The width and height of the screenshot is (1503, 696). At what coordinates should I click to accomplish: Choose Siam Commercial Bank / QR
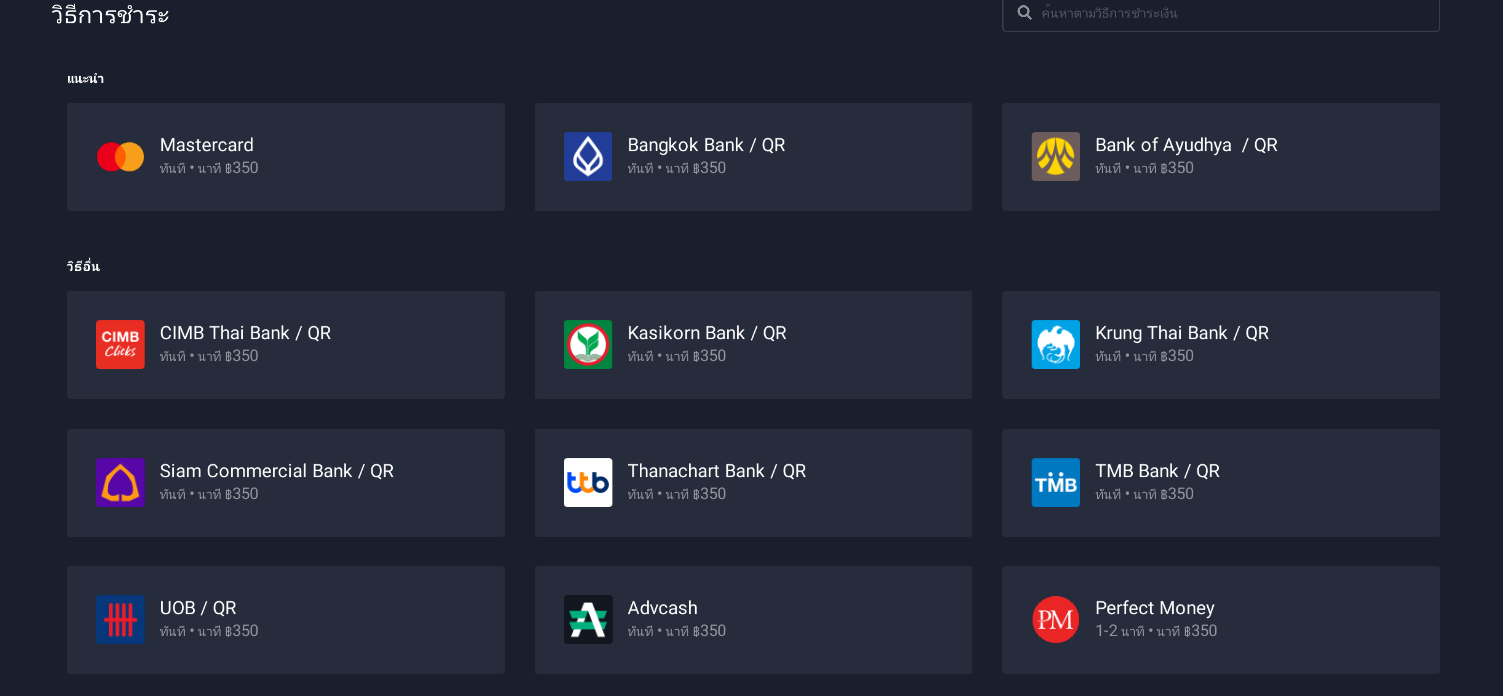click(x=286, y=483)
